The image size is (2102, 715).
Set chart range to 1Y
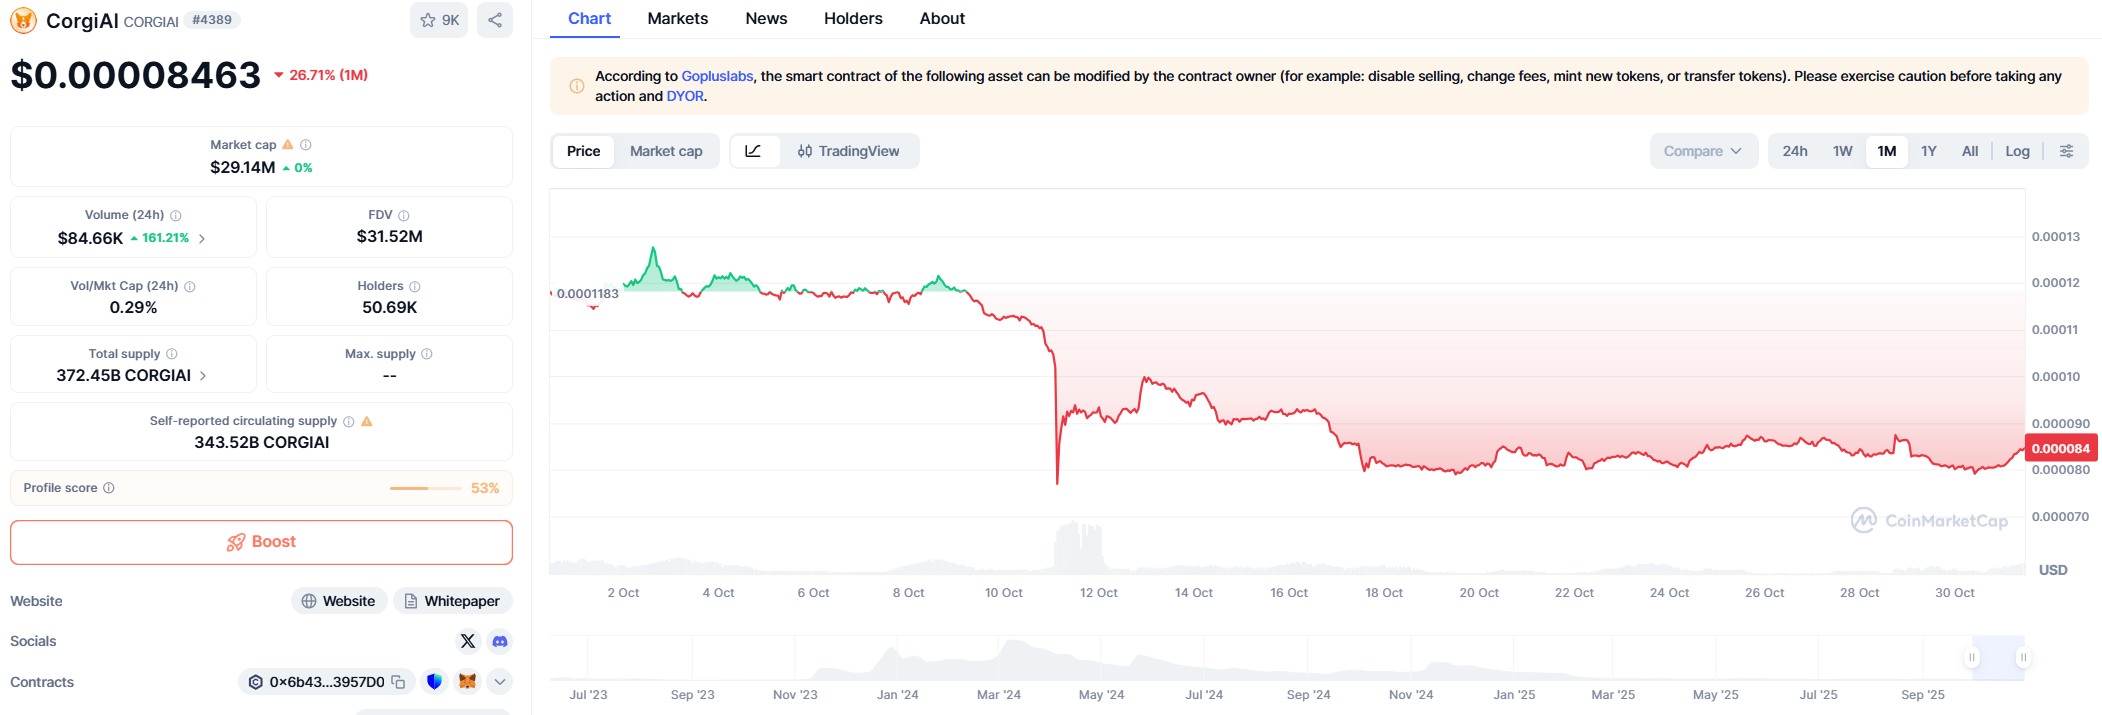1929,151
